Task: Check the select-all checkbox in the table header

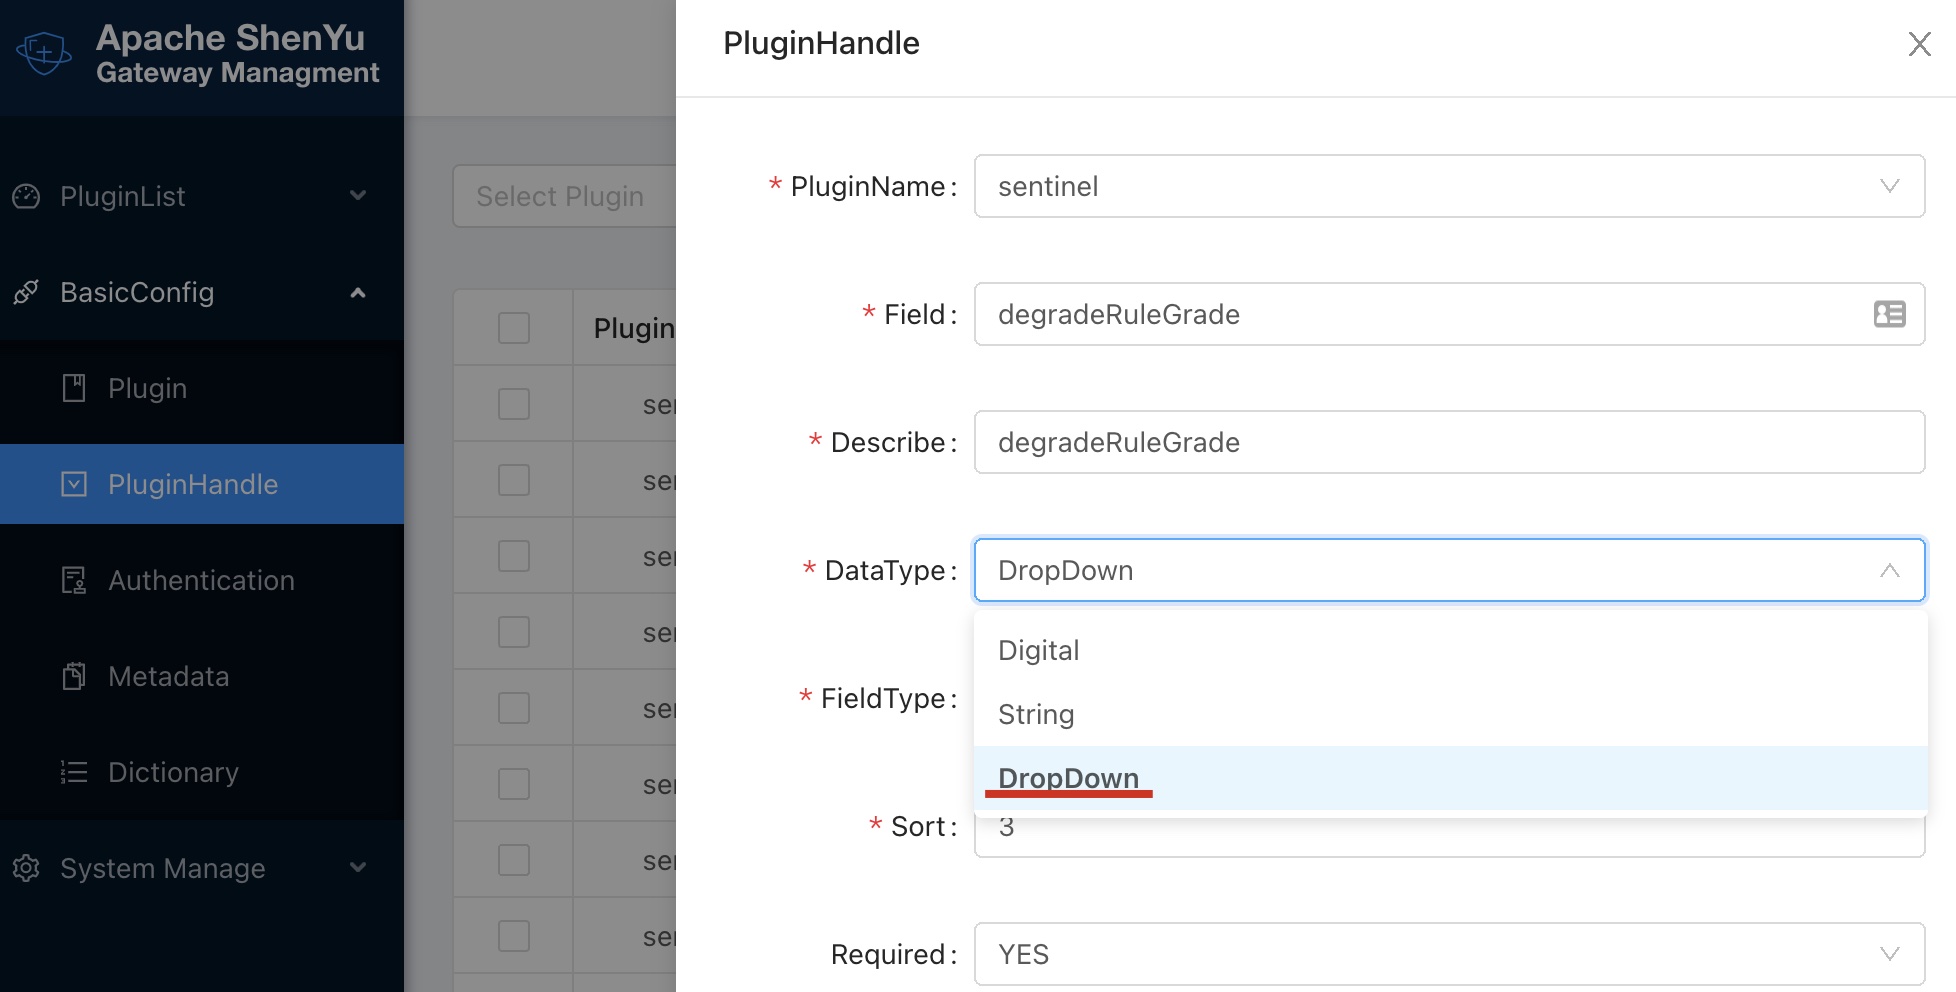Action: pos(512,327)
